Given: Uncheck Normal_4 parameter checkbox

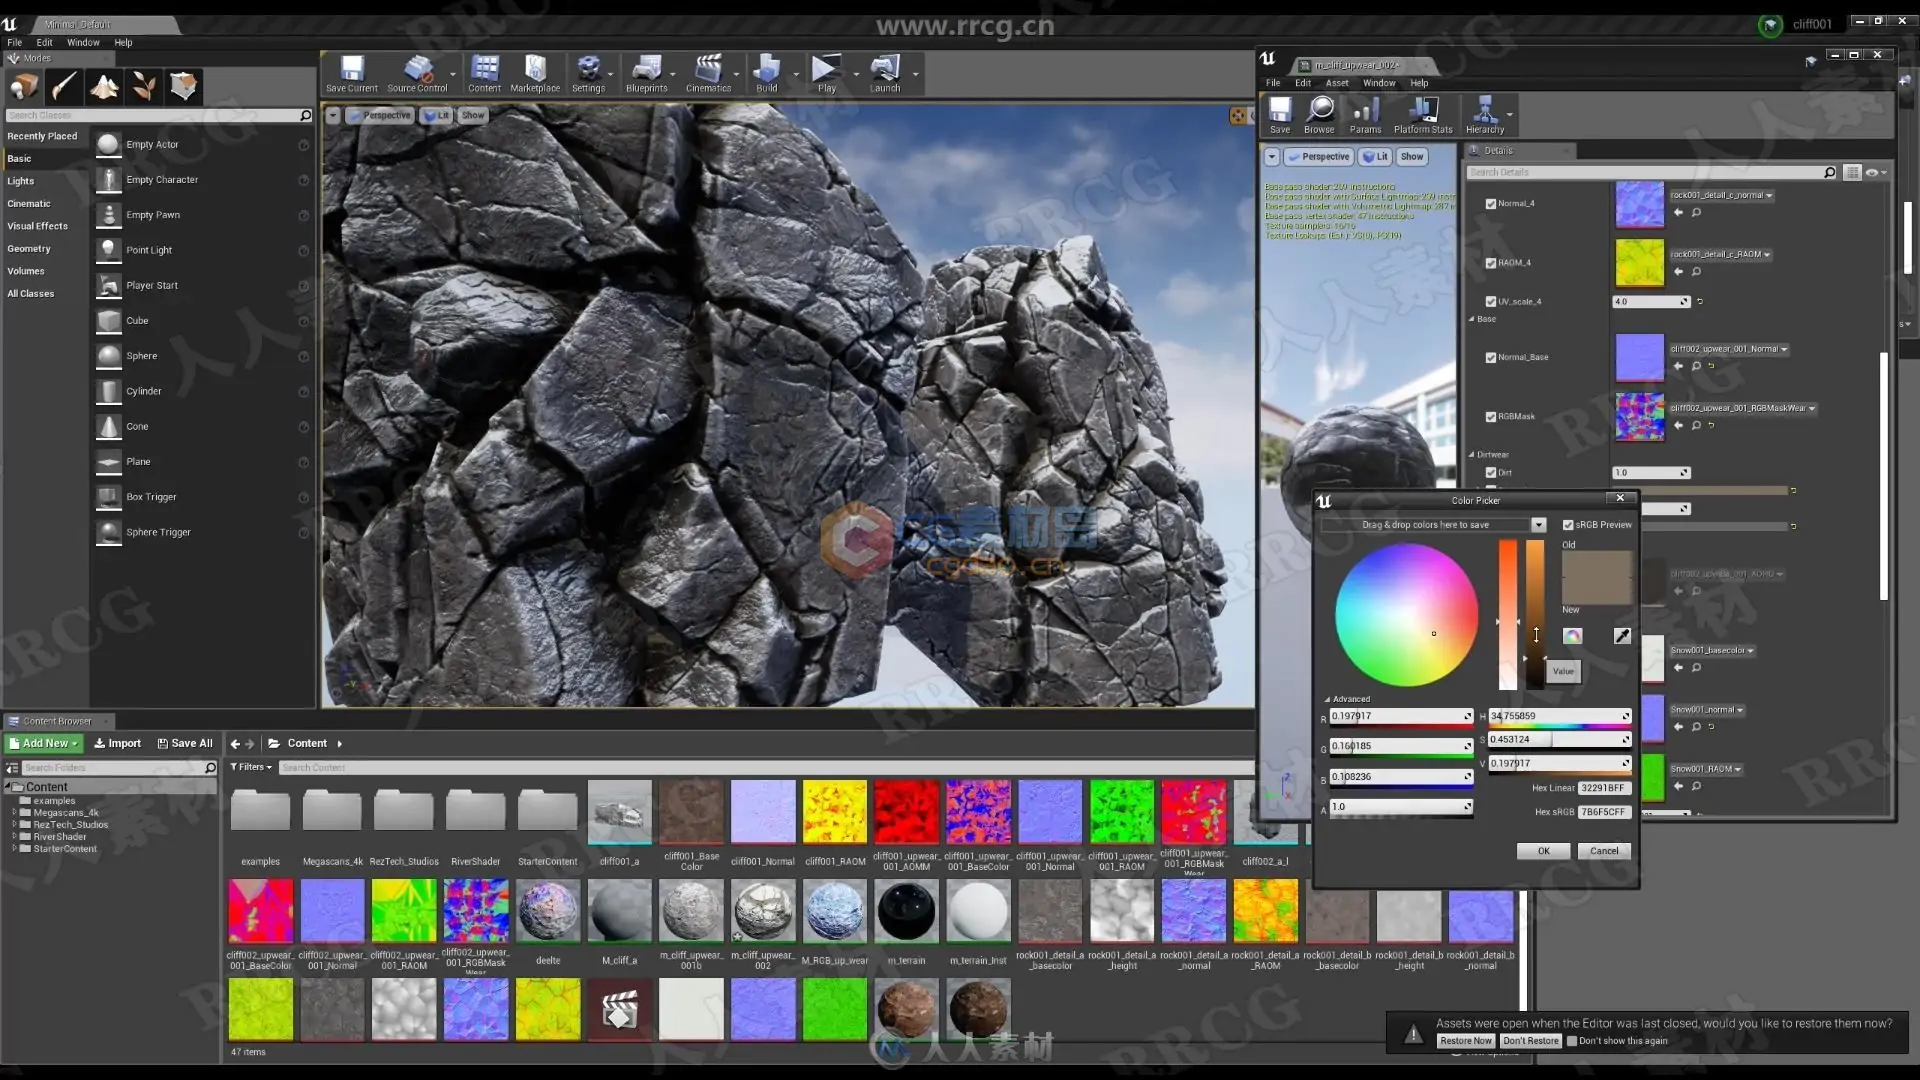Looking at the screenshot, I should tap(1491, 204).
